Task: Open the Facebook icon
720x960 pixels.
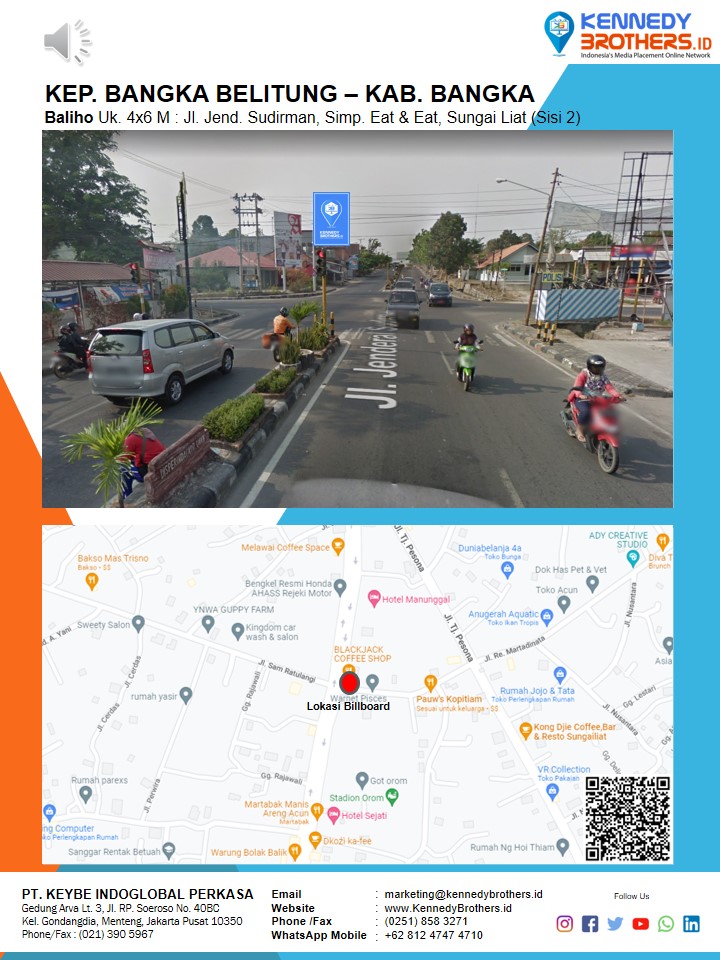Action: pos(590,923)
